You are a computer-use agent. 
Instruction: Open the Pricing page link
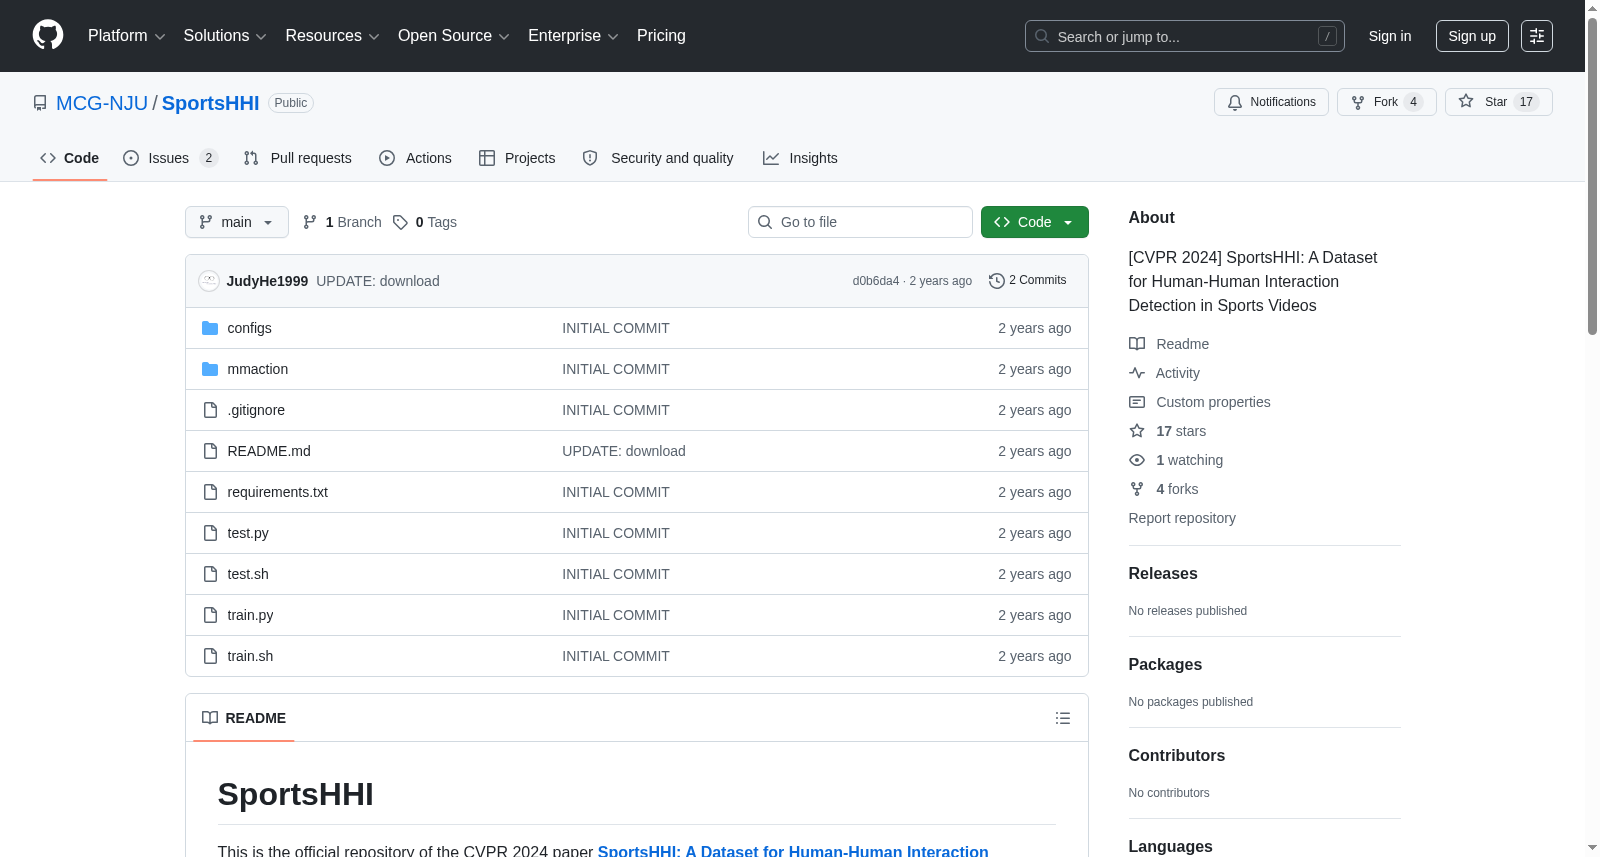pyautogui.click(x=661, y=36)
